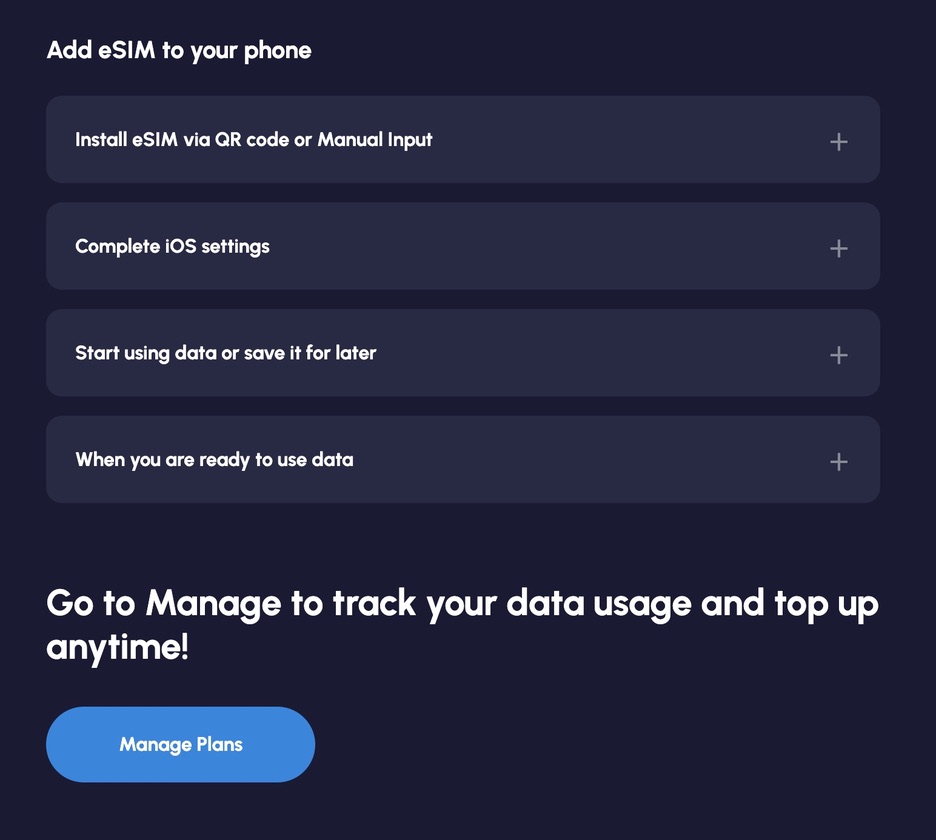Click the "Add eSIM to your phone" heading
This screenshot has width=936, height=840.
[179, 50]
